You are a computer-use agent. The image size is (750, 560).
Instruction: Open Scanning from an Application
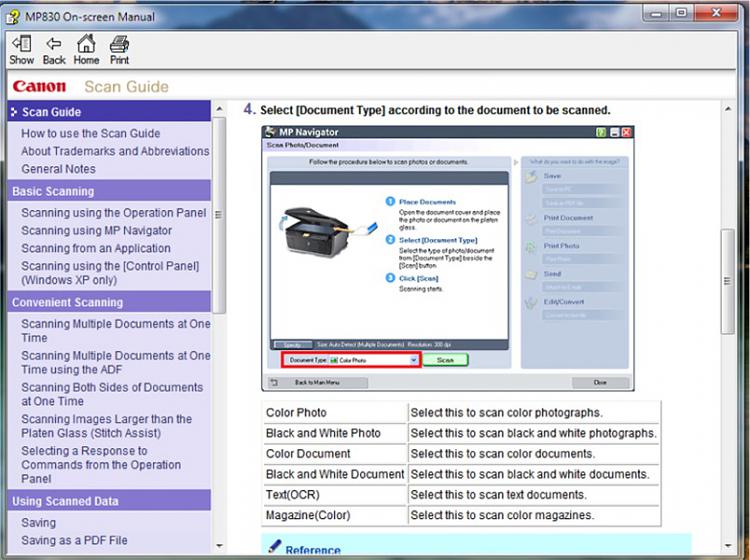[96, 248]
